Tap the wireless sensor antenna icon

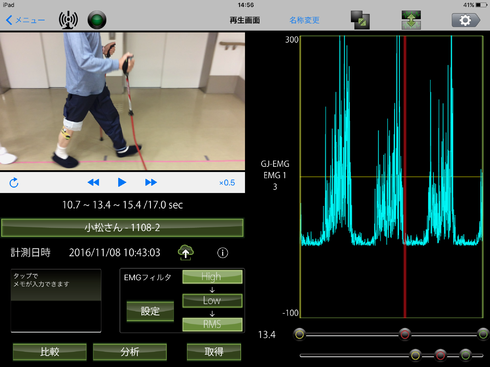point(68,20)
